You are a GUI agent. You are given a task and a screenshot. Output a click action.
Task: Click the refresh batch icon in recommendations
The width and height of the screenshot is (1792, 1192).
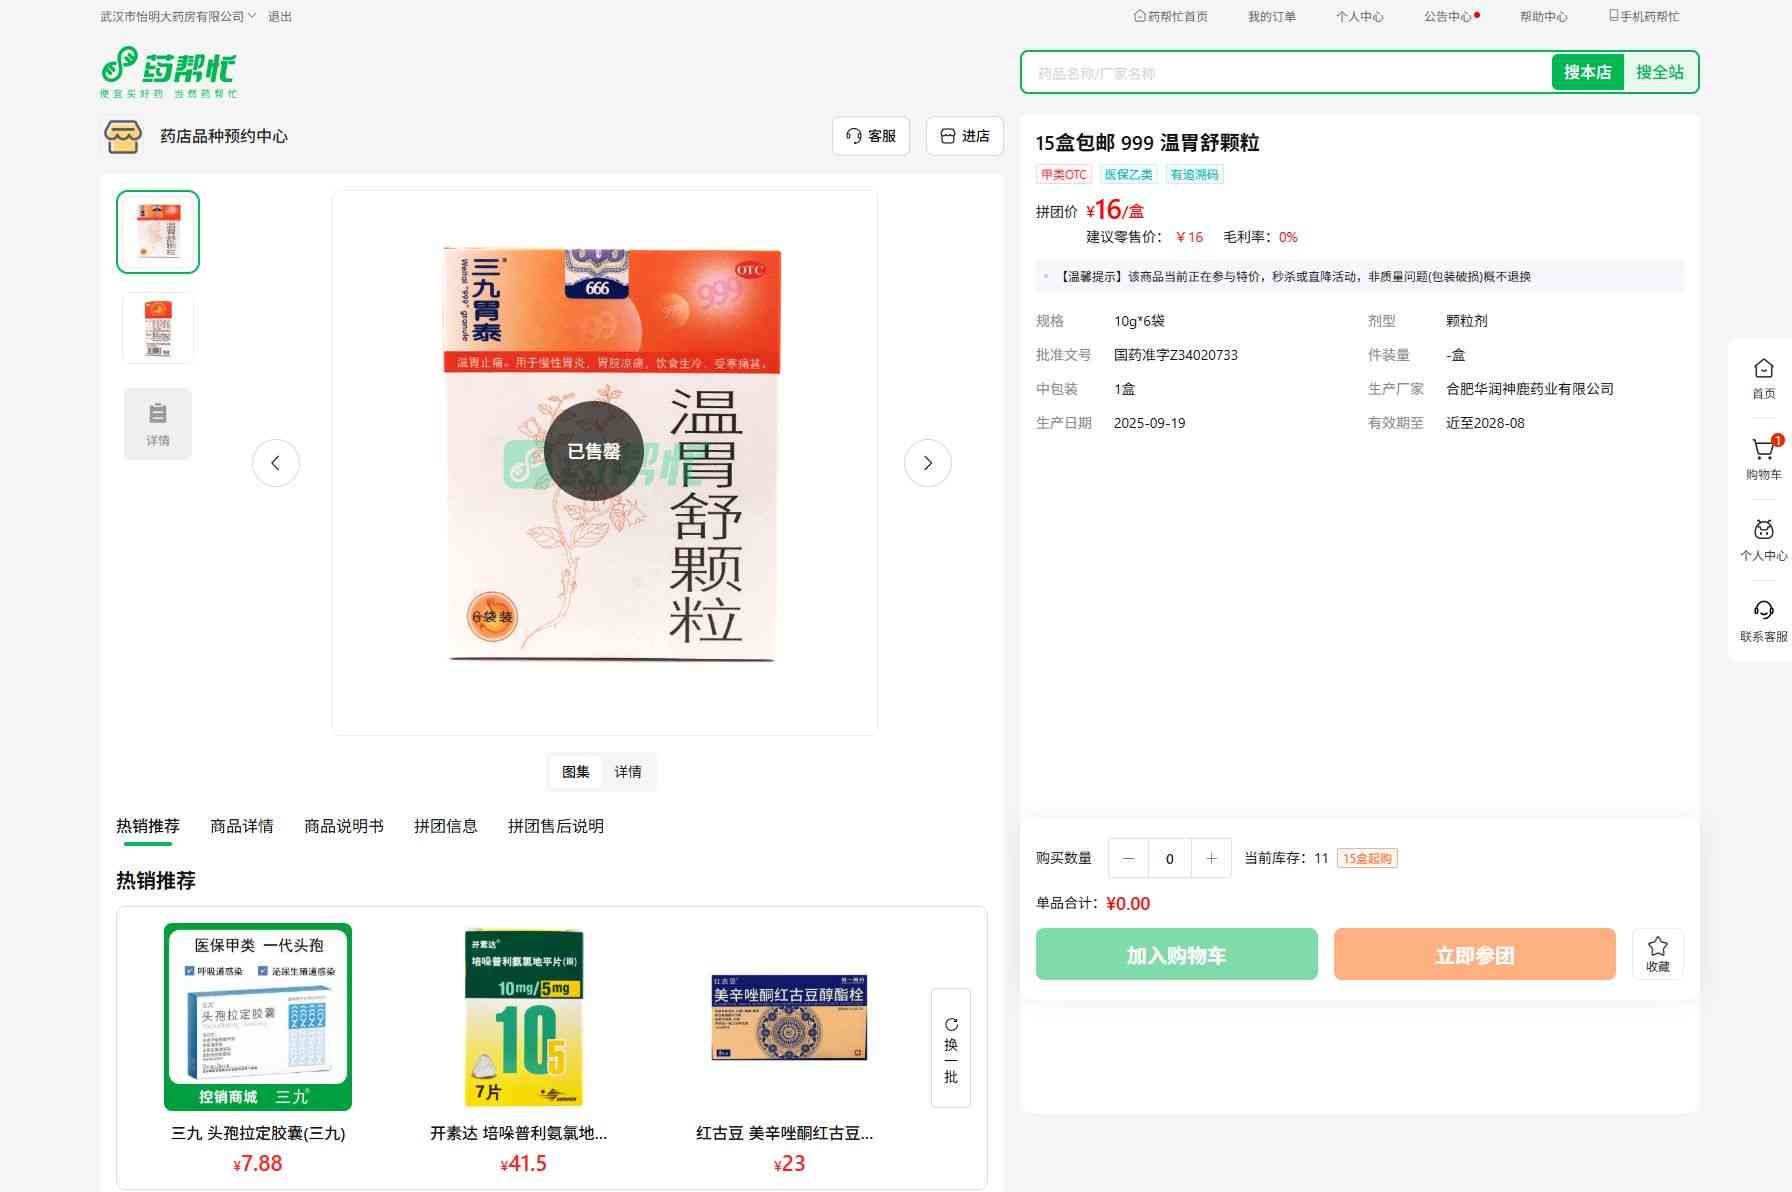951,1025
